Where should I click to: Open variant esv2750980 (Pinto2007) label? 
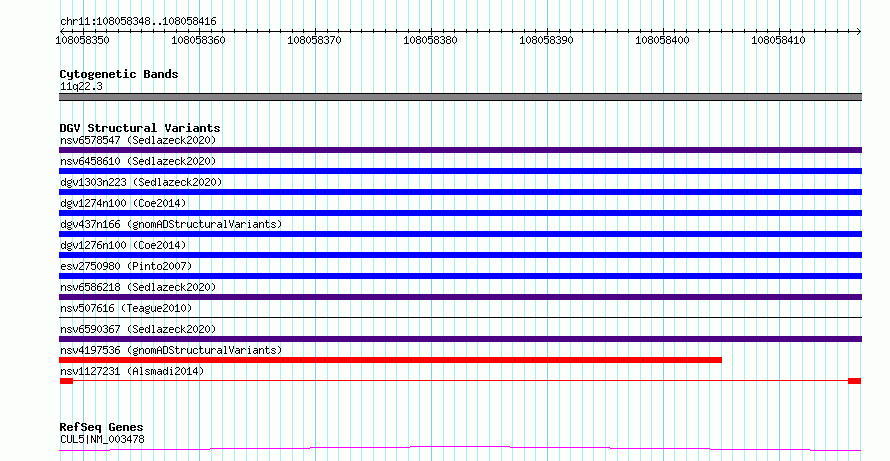click(126, 266)
